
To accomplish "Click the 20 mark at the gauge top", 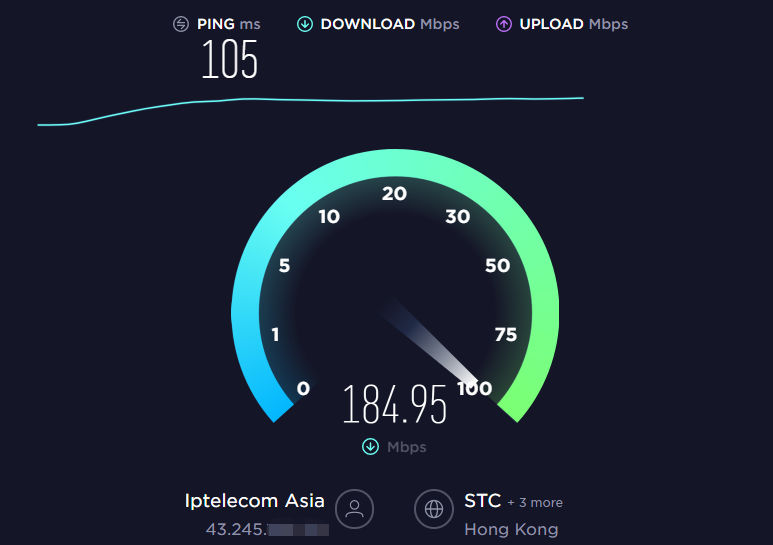I will [x=394, y=193].
